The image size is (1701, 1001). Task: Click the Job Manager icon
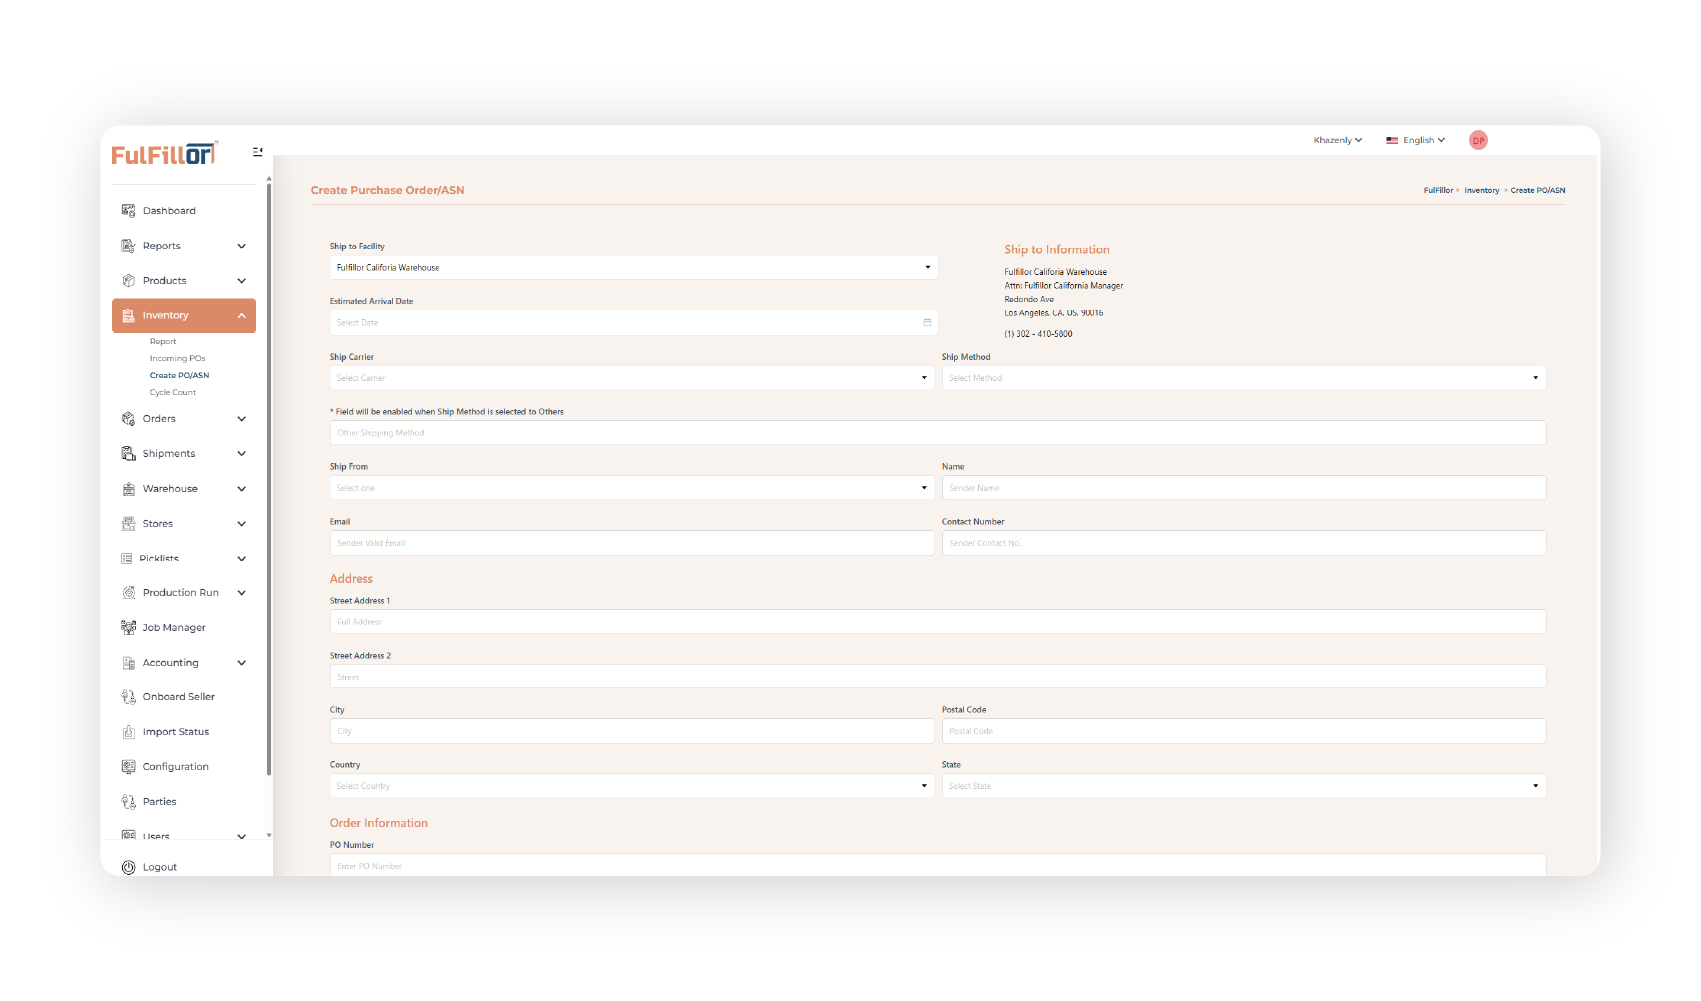coord(128,628)
